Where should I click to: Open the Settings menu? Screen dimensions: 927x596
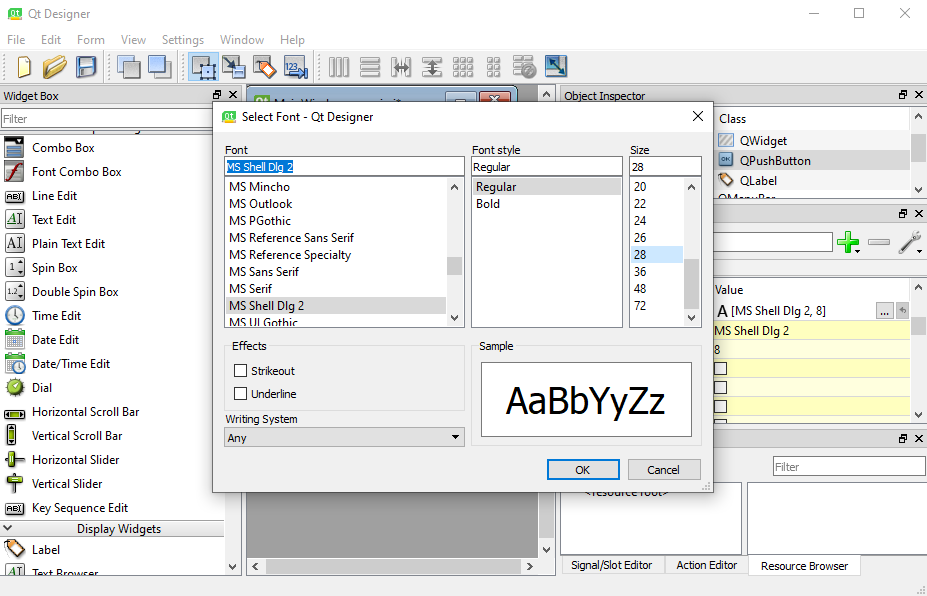point(183,40)
